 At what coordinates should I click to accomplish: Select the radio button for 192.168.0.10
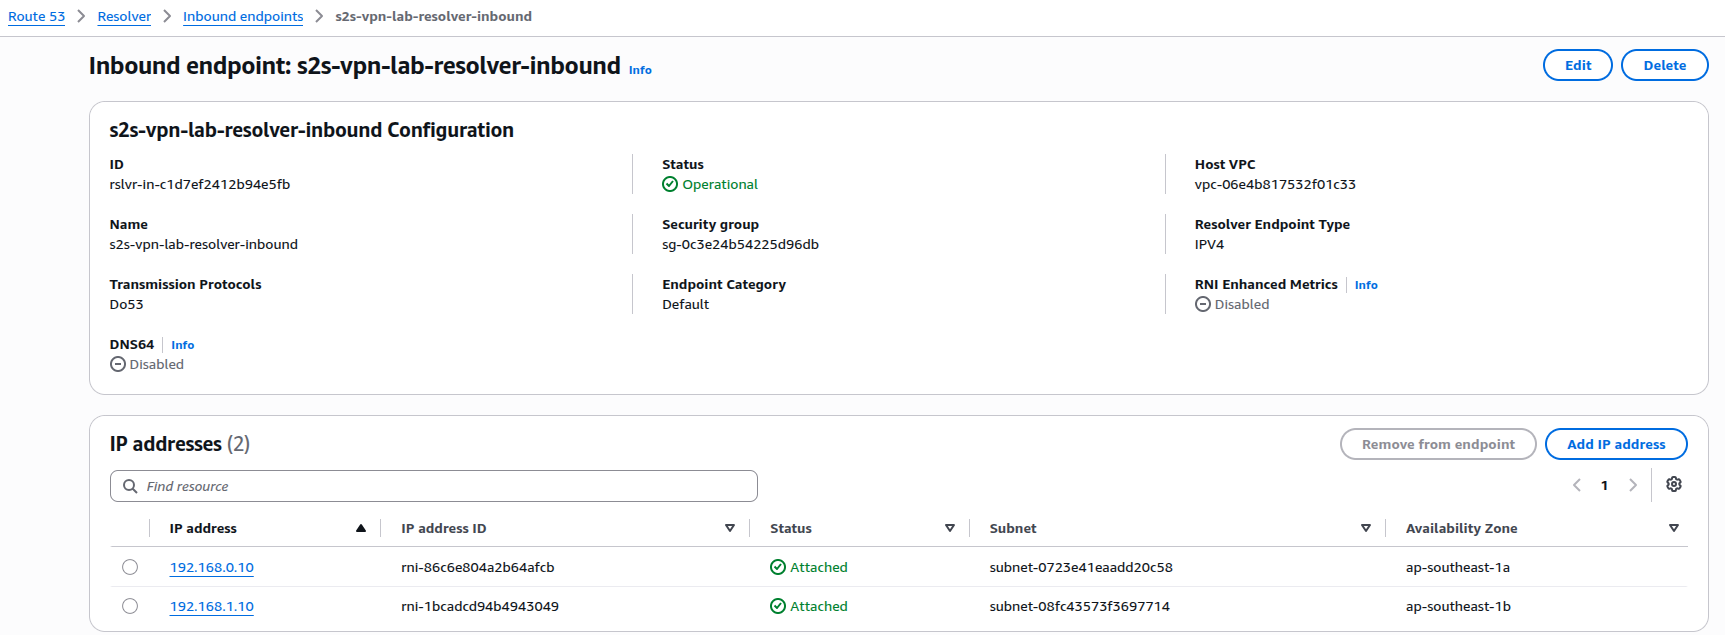tap(130, 567)
